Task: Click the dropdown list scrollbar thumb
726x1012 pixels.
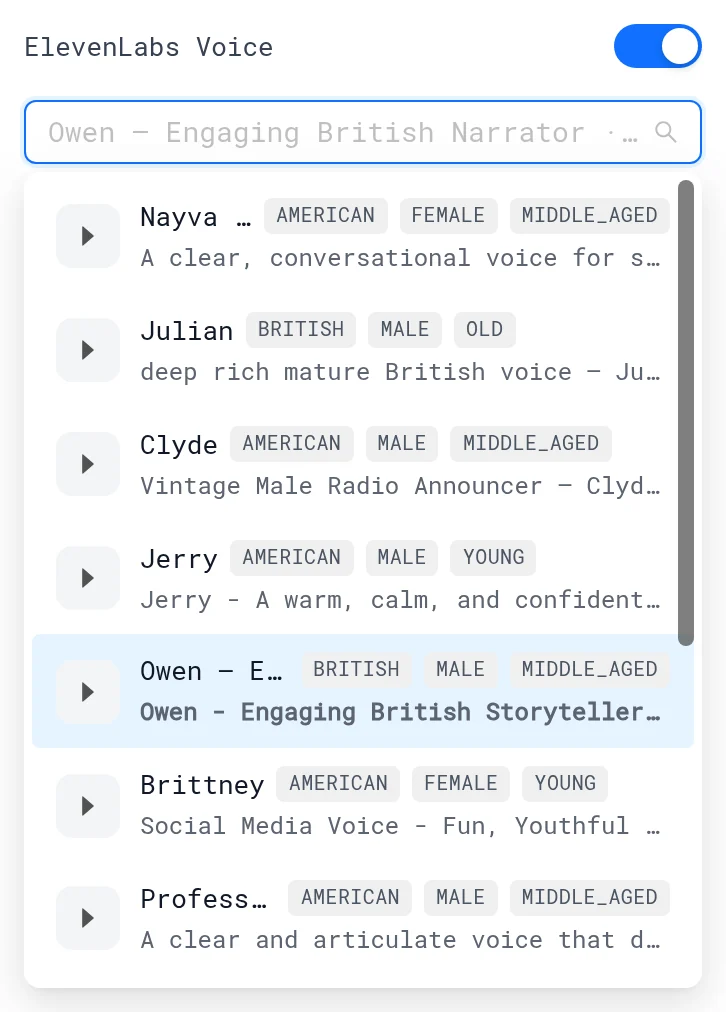Action: click(x=686, y=413)
